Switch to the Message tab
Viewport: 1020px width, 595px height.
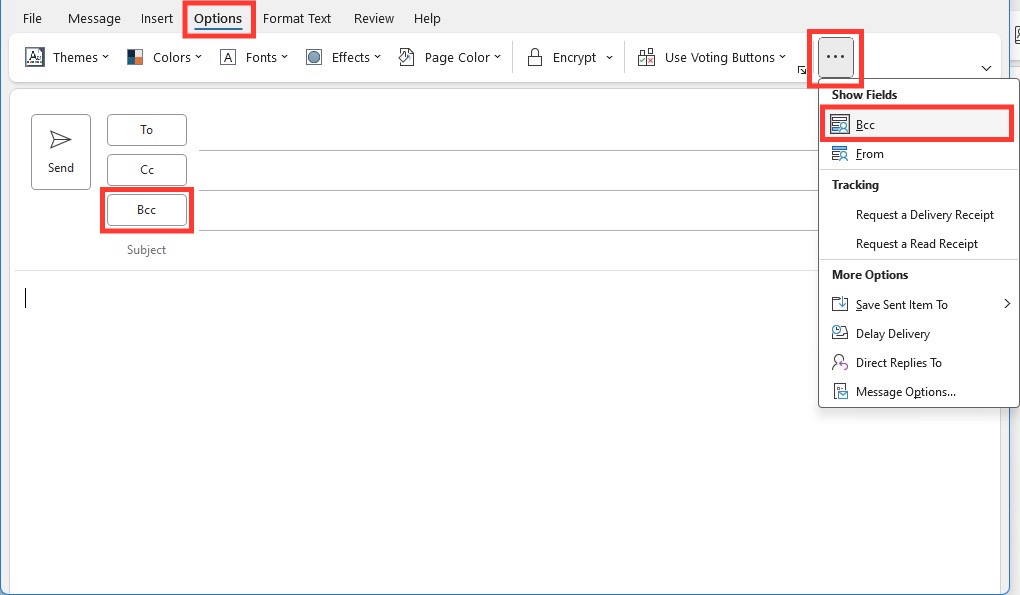94,19
